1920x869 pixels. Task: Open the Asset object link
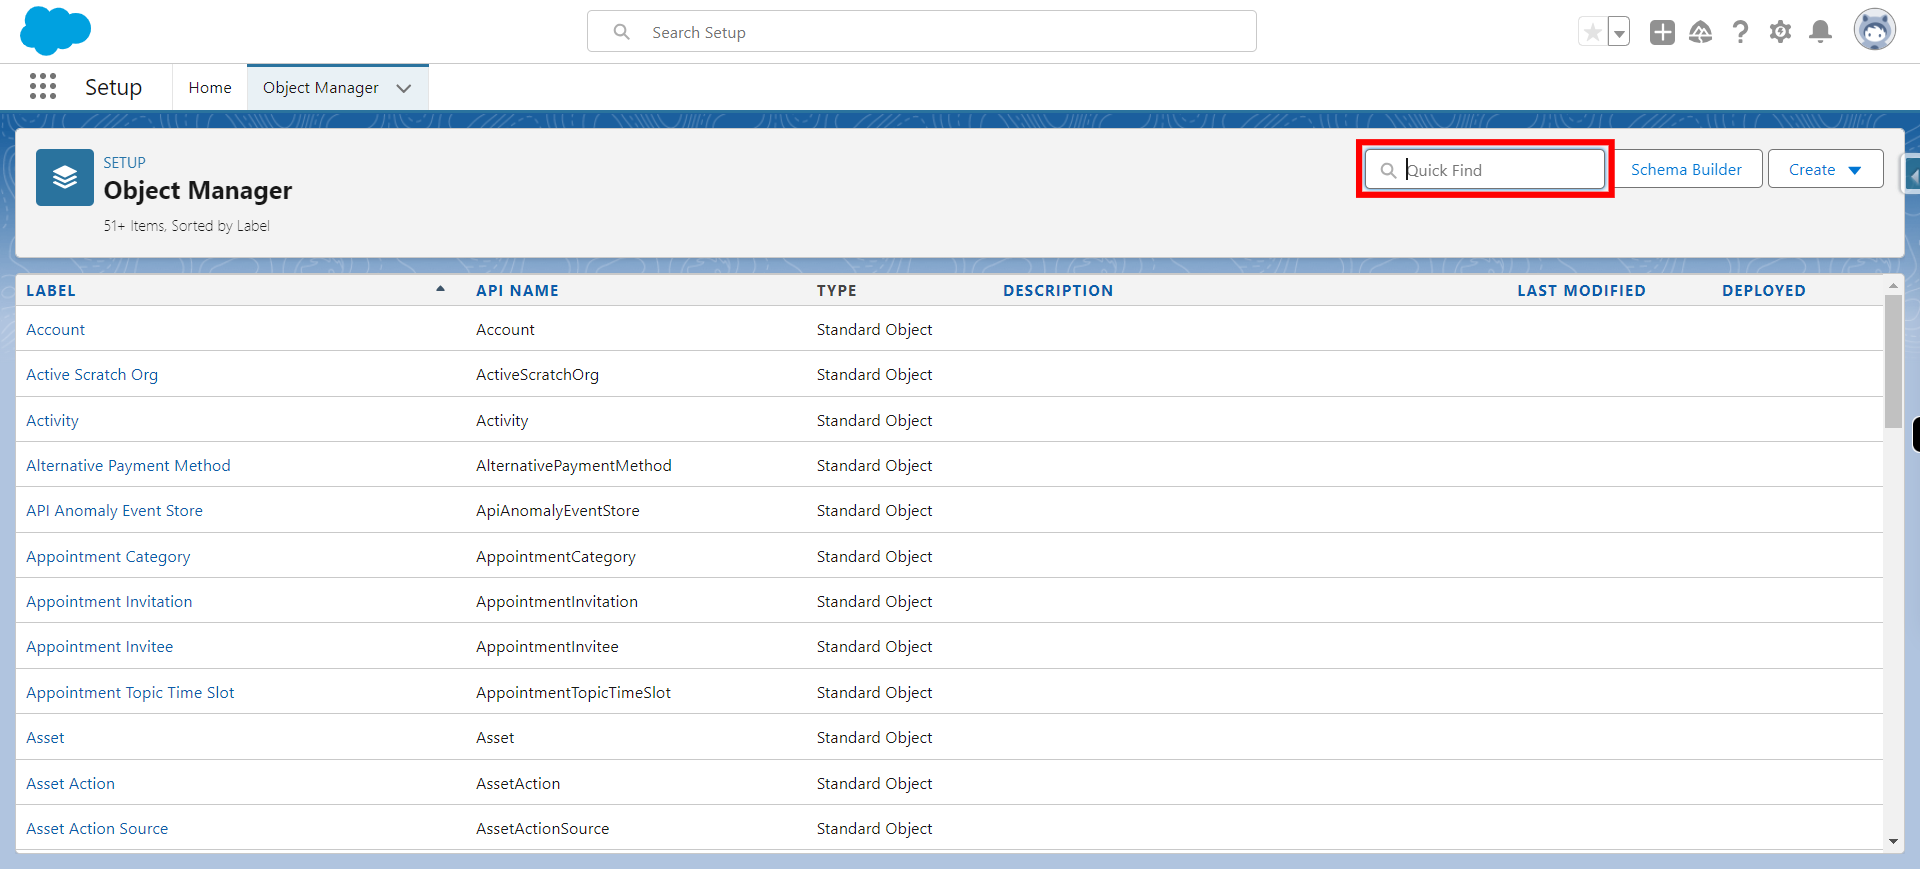pos(45,738)
